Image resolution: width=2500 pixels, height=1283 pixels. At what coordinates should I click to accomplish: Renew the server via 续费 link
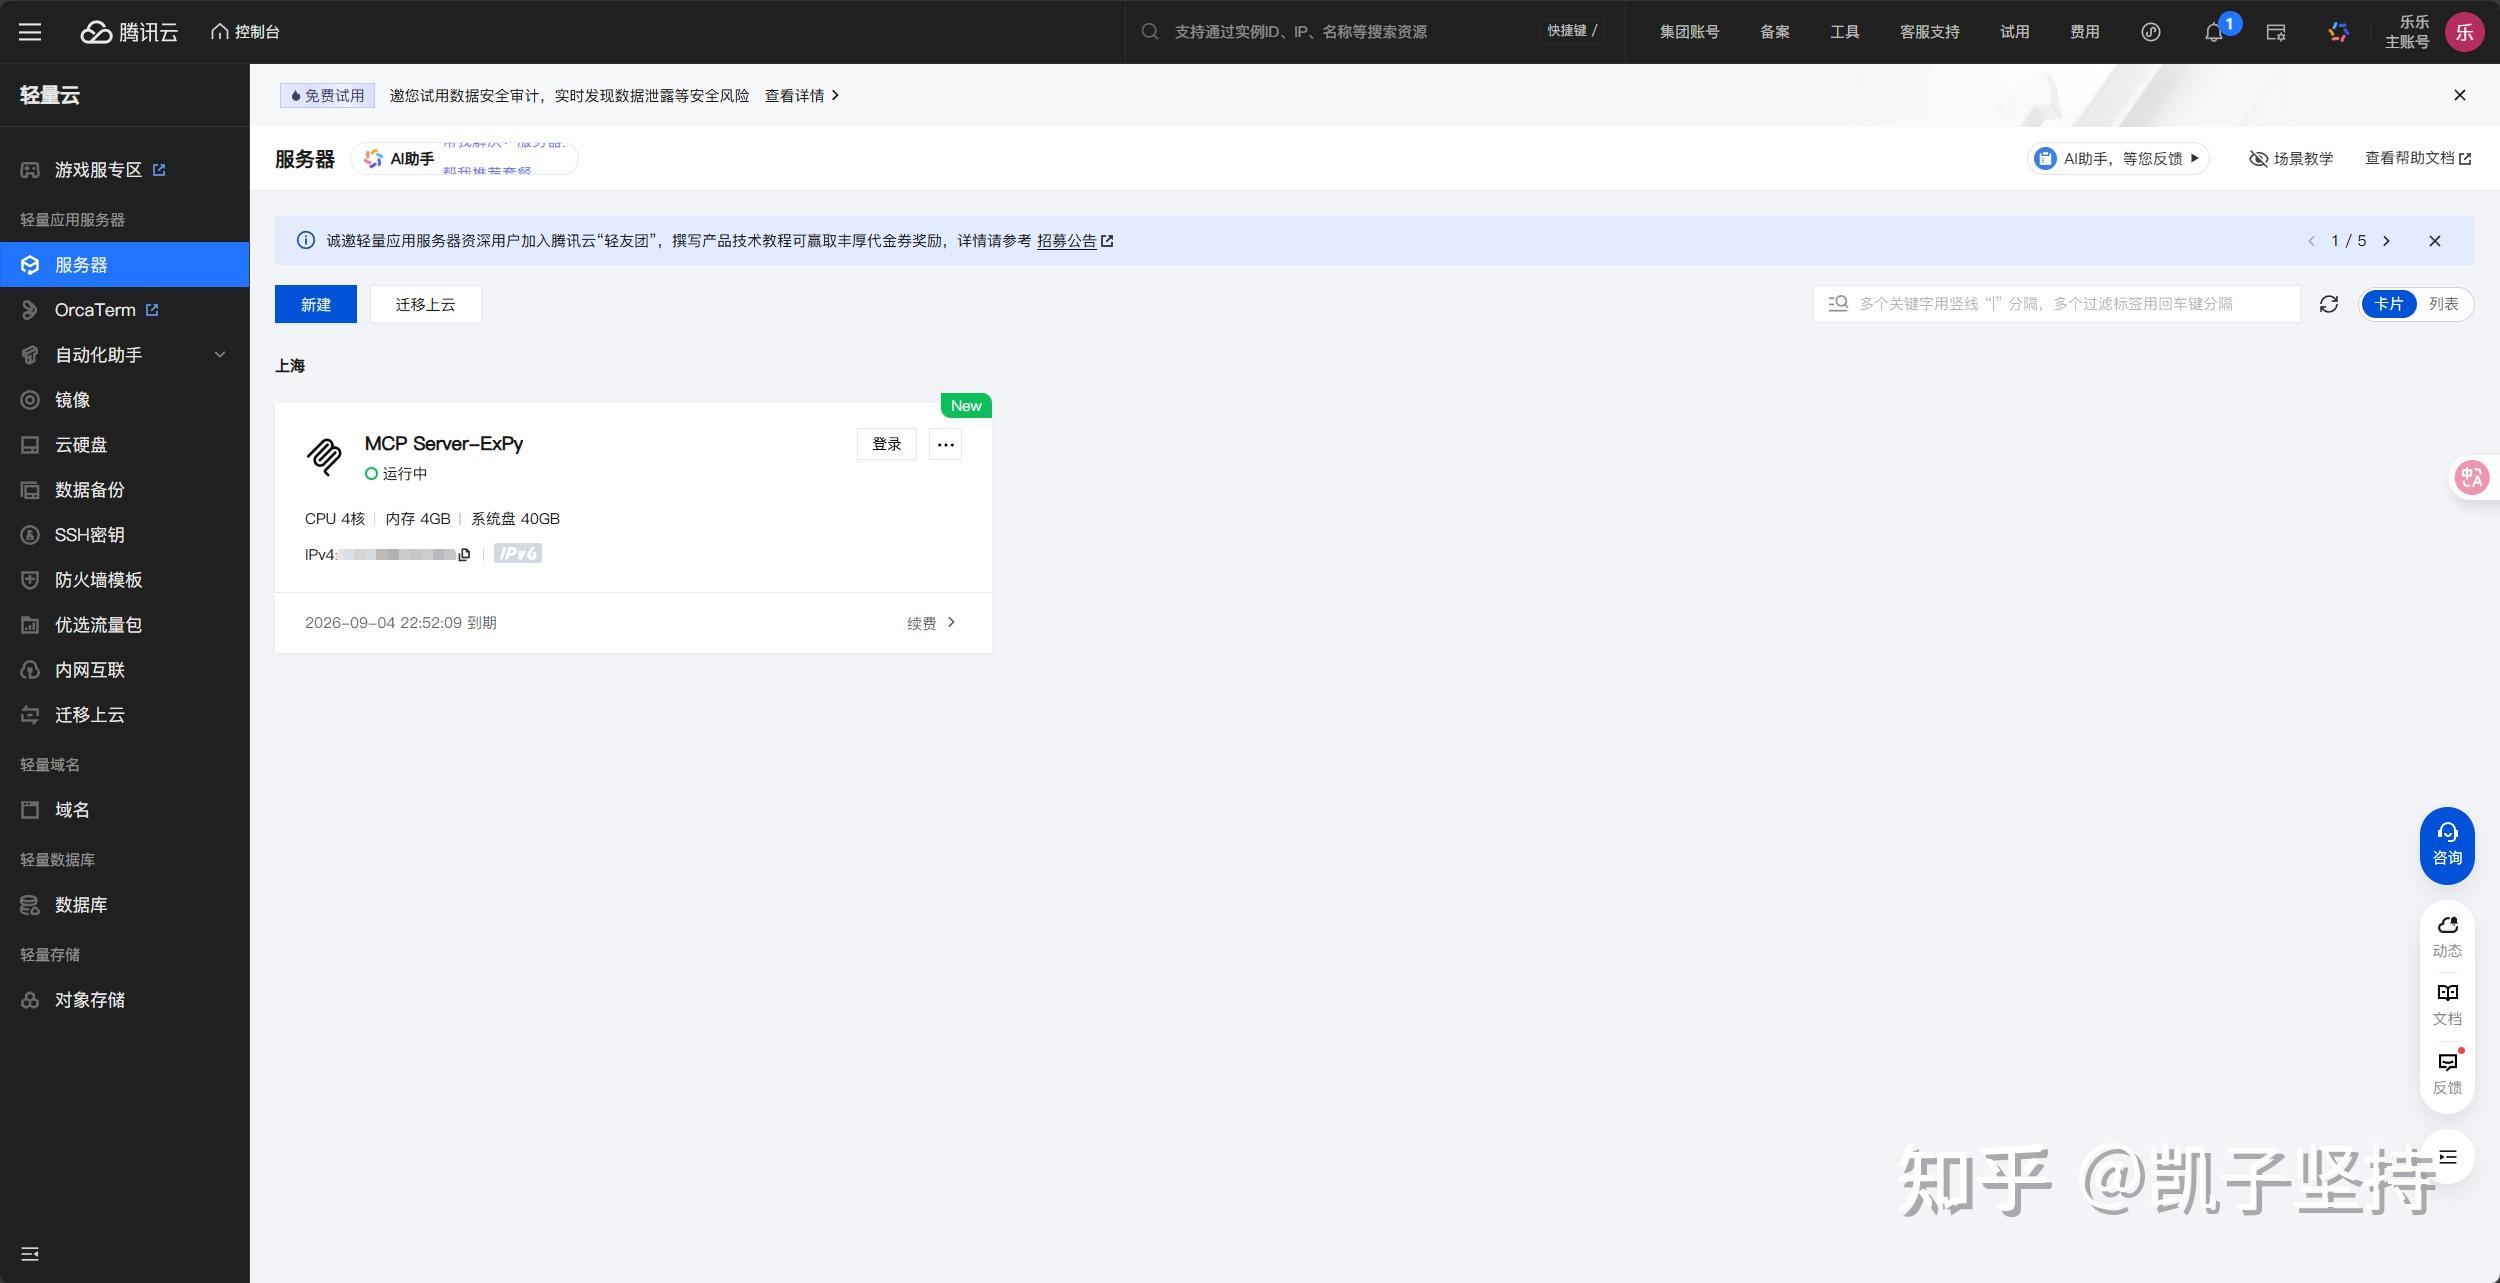coord(921,622)
